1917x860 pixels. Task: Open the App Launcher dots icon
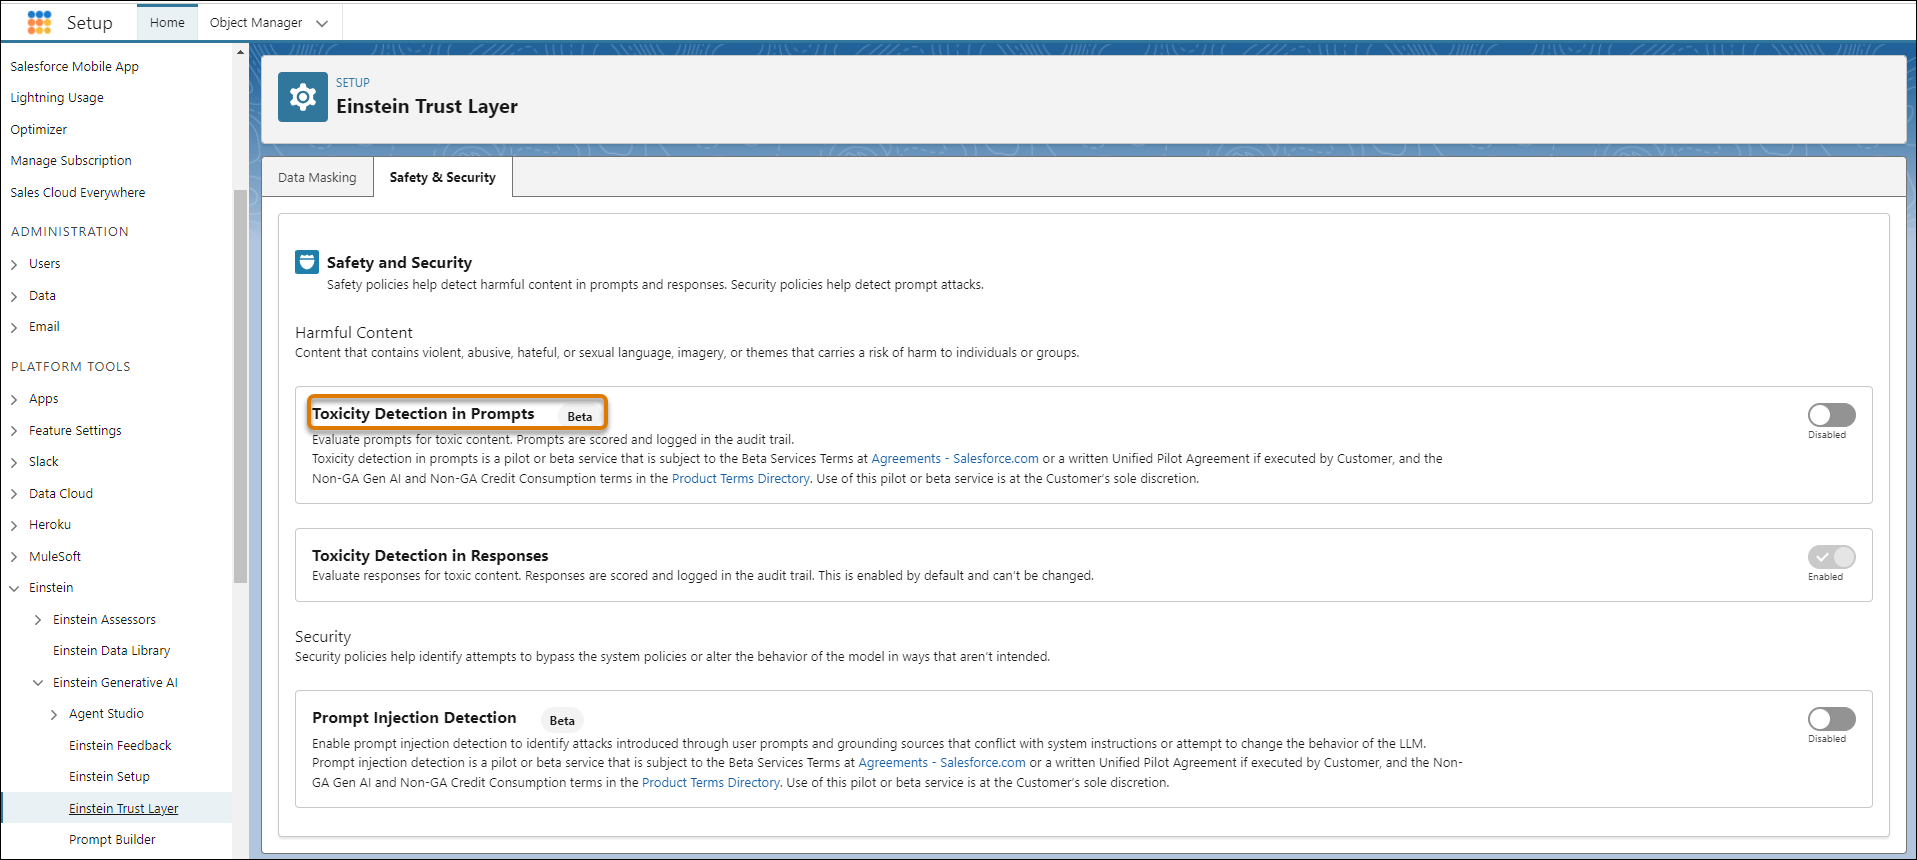(x=39, y=22)
